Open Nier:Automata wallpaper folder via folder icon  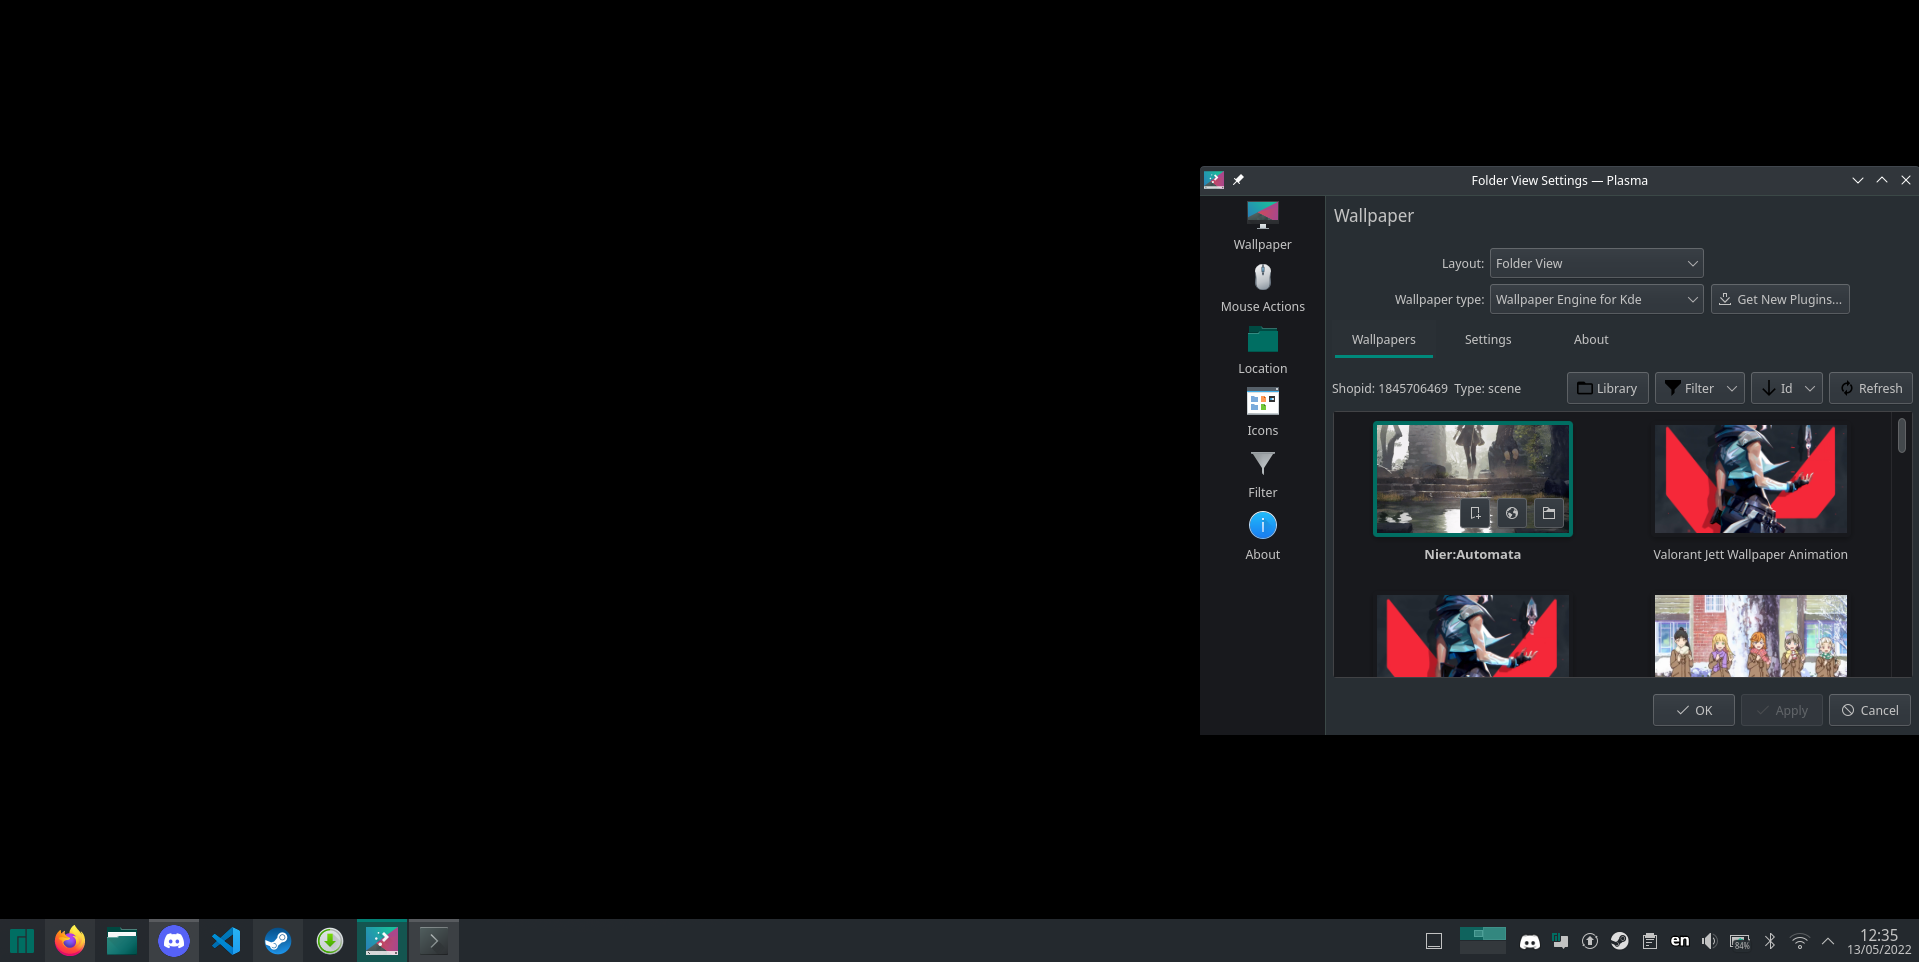(x=1548, y=513)
